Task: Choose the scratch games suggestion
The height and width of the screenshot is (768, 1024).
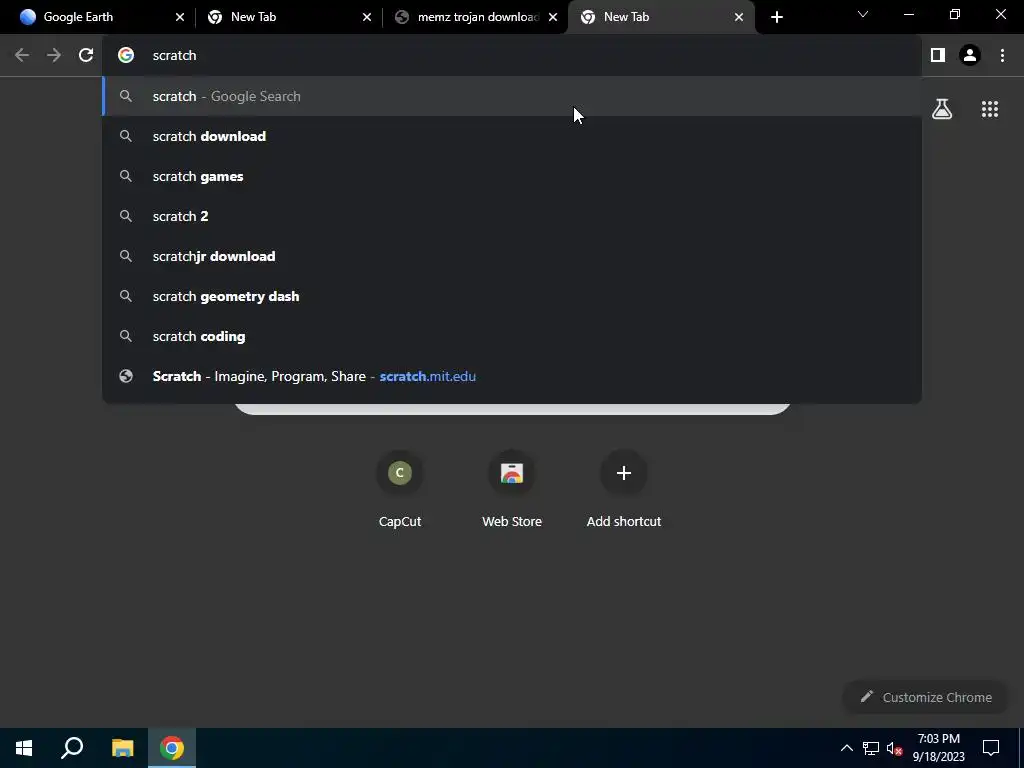Action: [511, 176]
